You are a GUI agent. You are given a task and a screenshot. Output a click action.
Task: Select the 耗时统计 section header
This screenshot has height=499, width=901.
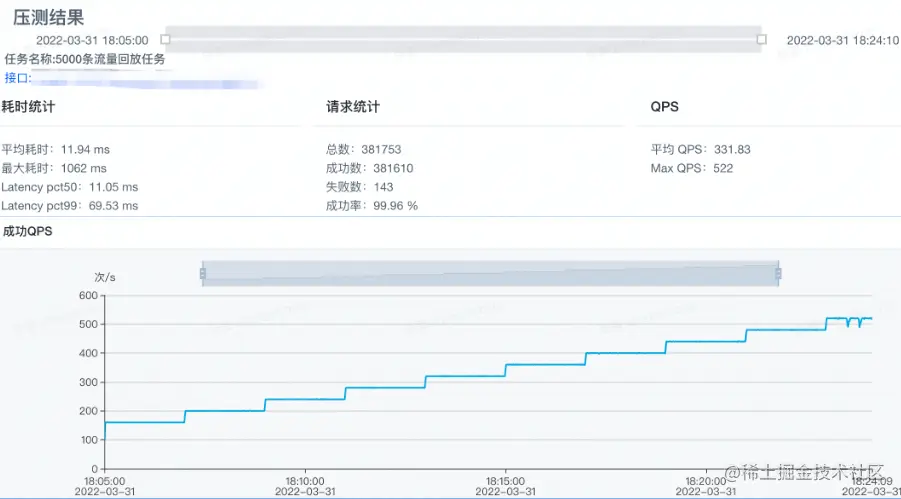(28, 106)
